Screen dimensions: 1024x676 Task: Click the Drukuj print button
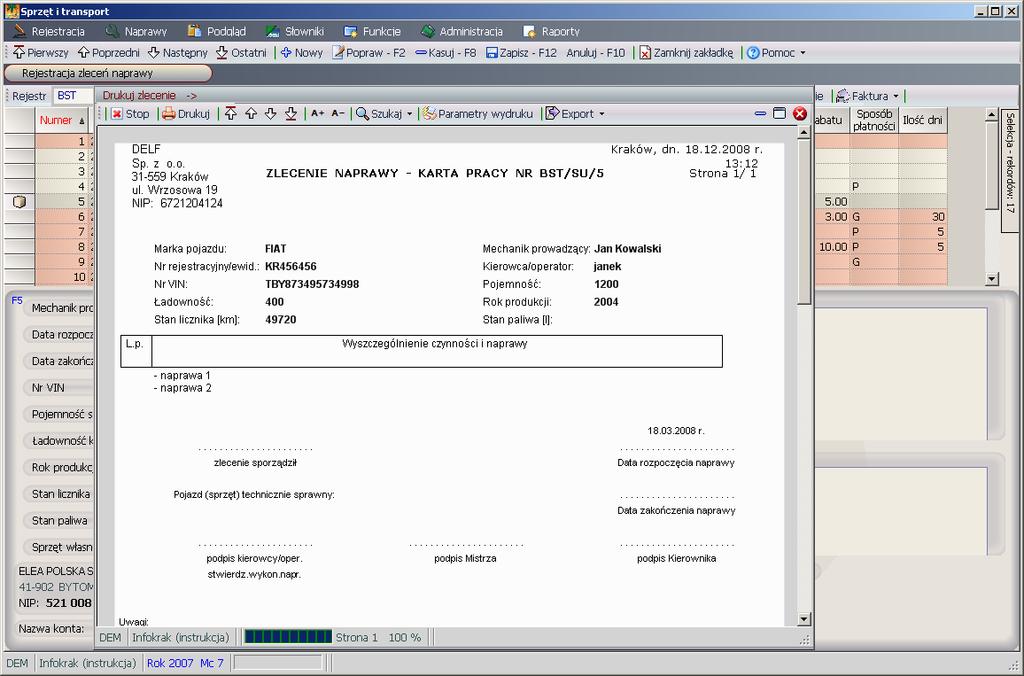[186, 114]
